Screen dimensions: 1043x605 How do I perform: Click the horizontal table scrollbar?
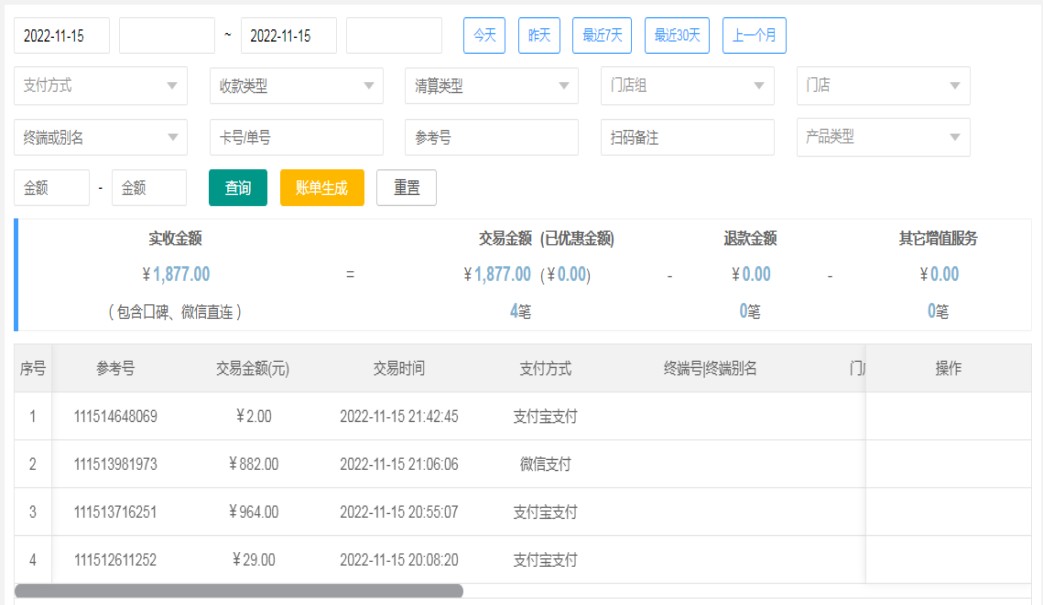click(x=239, y=591)
